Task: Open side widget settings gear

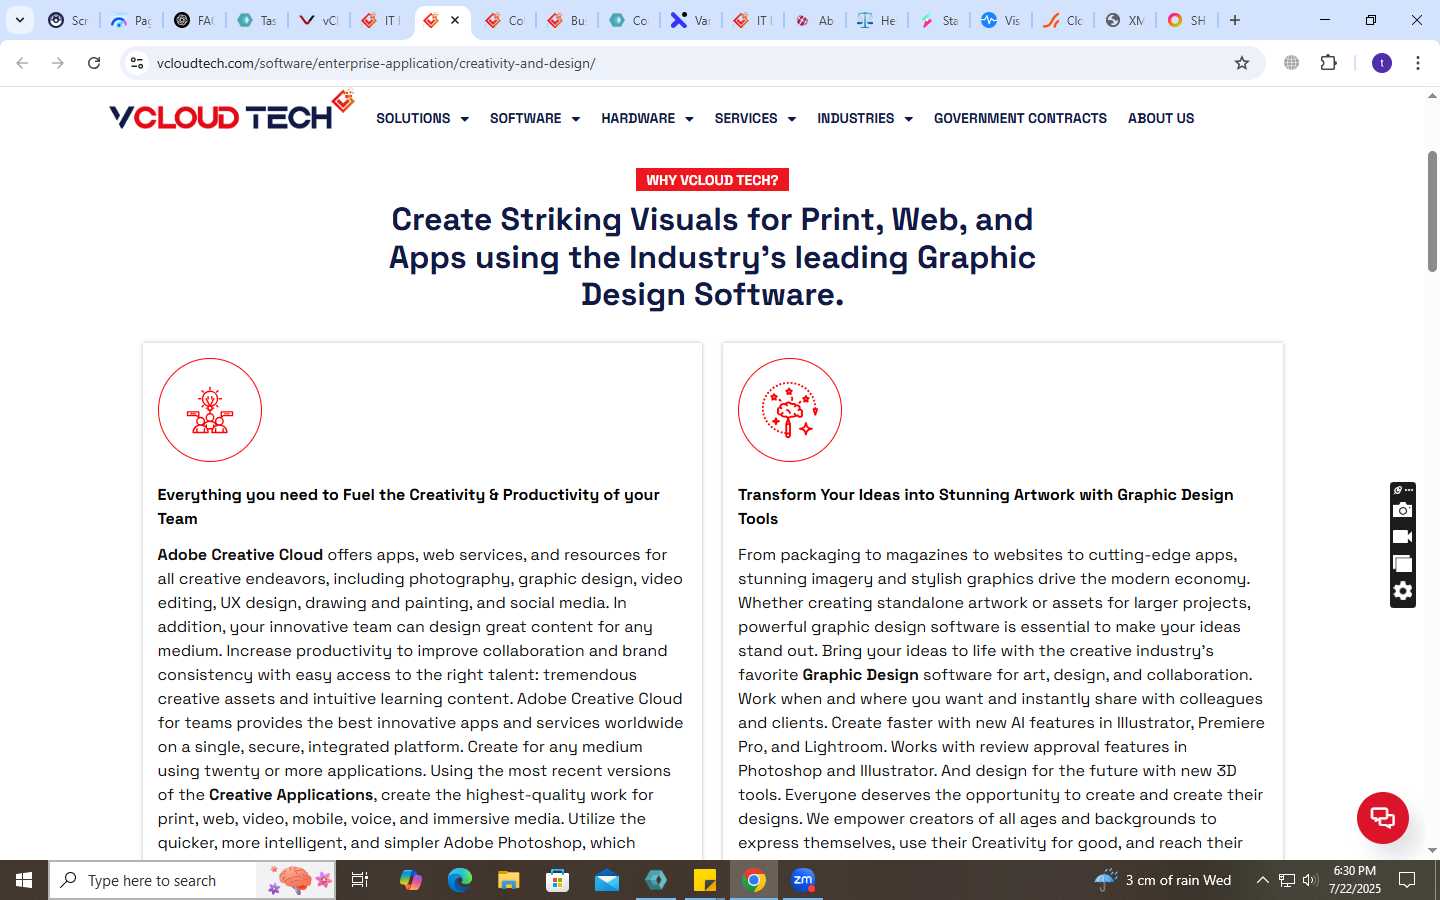Action: 1403,591
